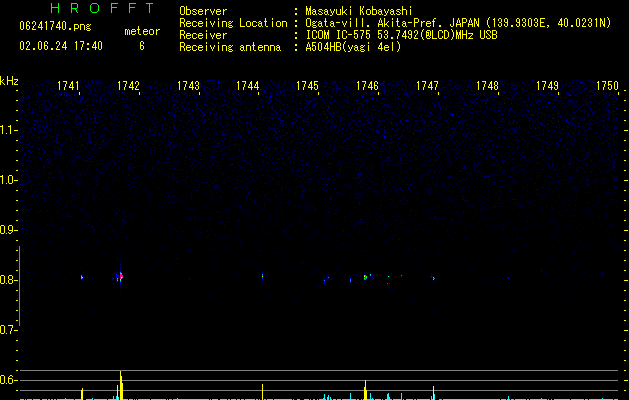Select the filename 06241740.png
This screenshot has height=400, width=629.
coord(55,27)
